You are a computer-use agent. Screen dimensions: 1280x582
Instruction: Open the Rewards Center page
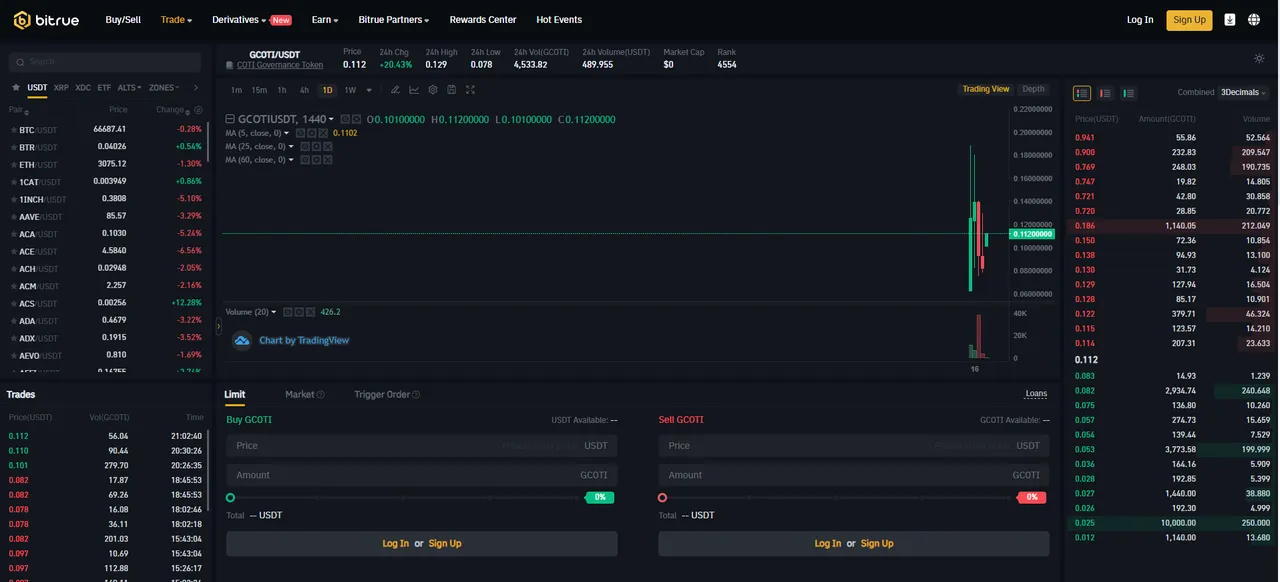tap(483, 20)
